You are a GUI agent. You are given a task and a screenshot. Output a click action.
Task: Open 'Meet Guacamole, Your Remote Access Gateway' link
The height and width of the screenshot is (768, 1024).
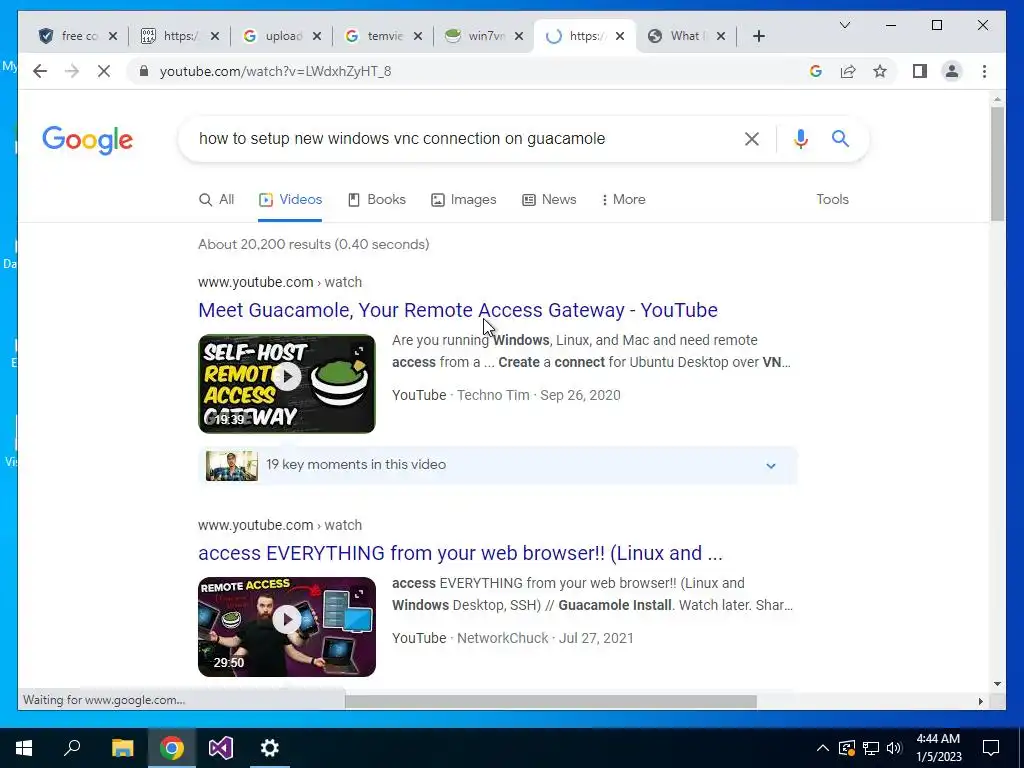click(x=458, y=310)
